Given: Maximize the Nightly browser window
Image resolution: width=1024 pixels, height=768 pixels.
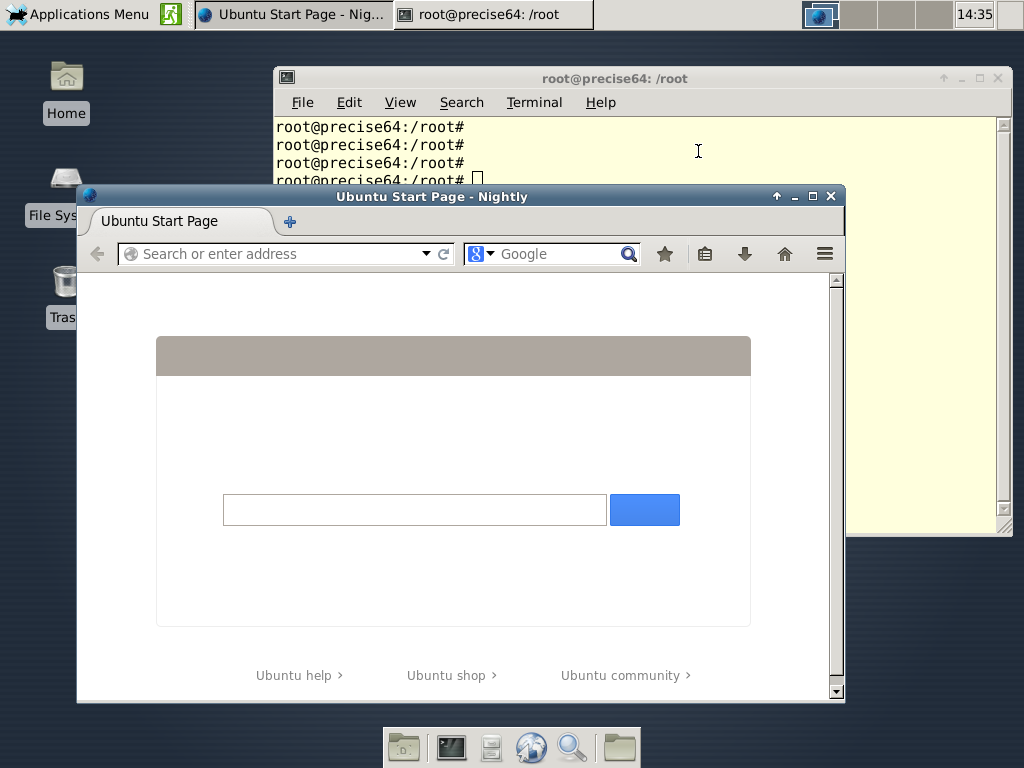Looking at the screenshot, I should click(x=812, y=196).
